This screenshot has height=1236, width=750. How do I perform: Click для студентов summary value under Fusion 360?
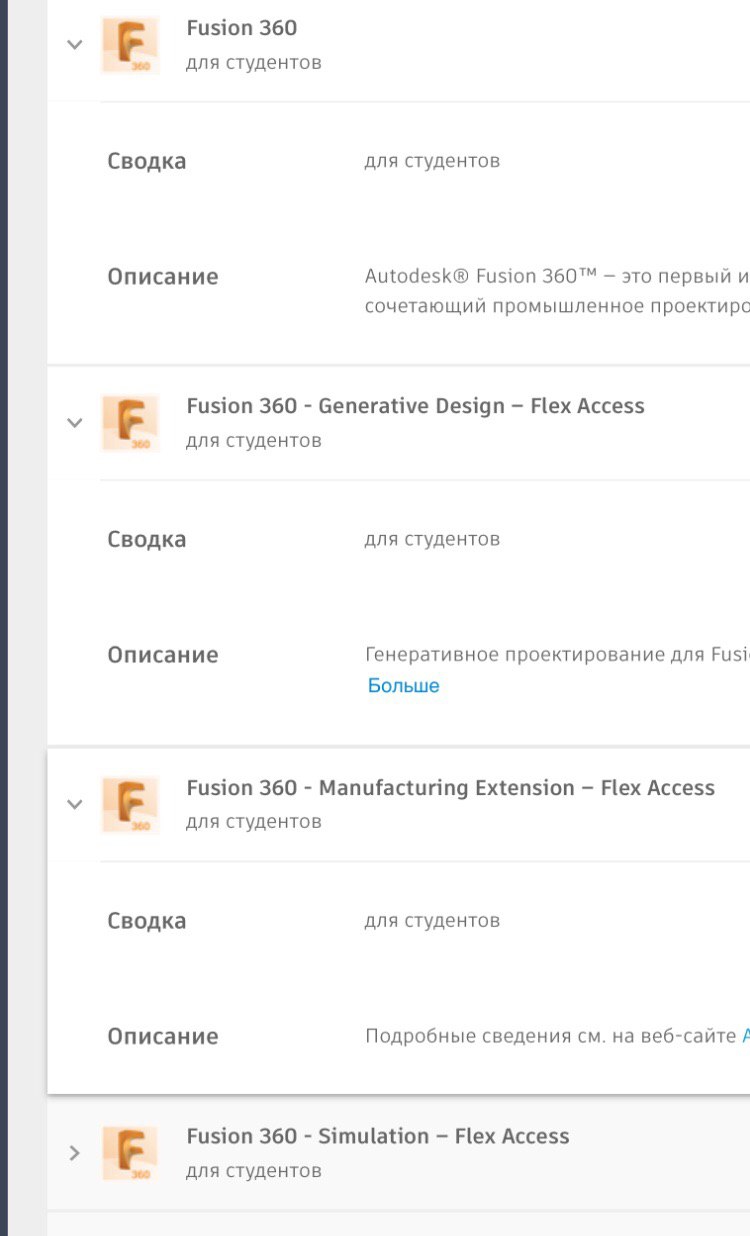pos(432,161)
